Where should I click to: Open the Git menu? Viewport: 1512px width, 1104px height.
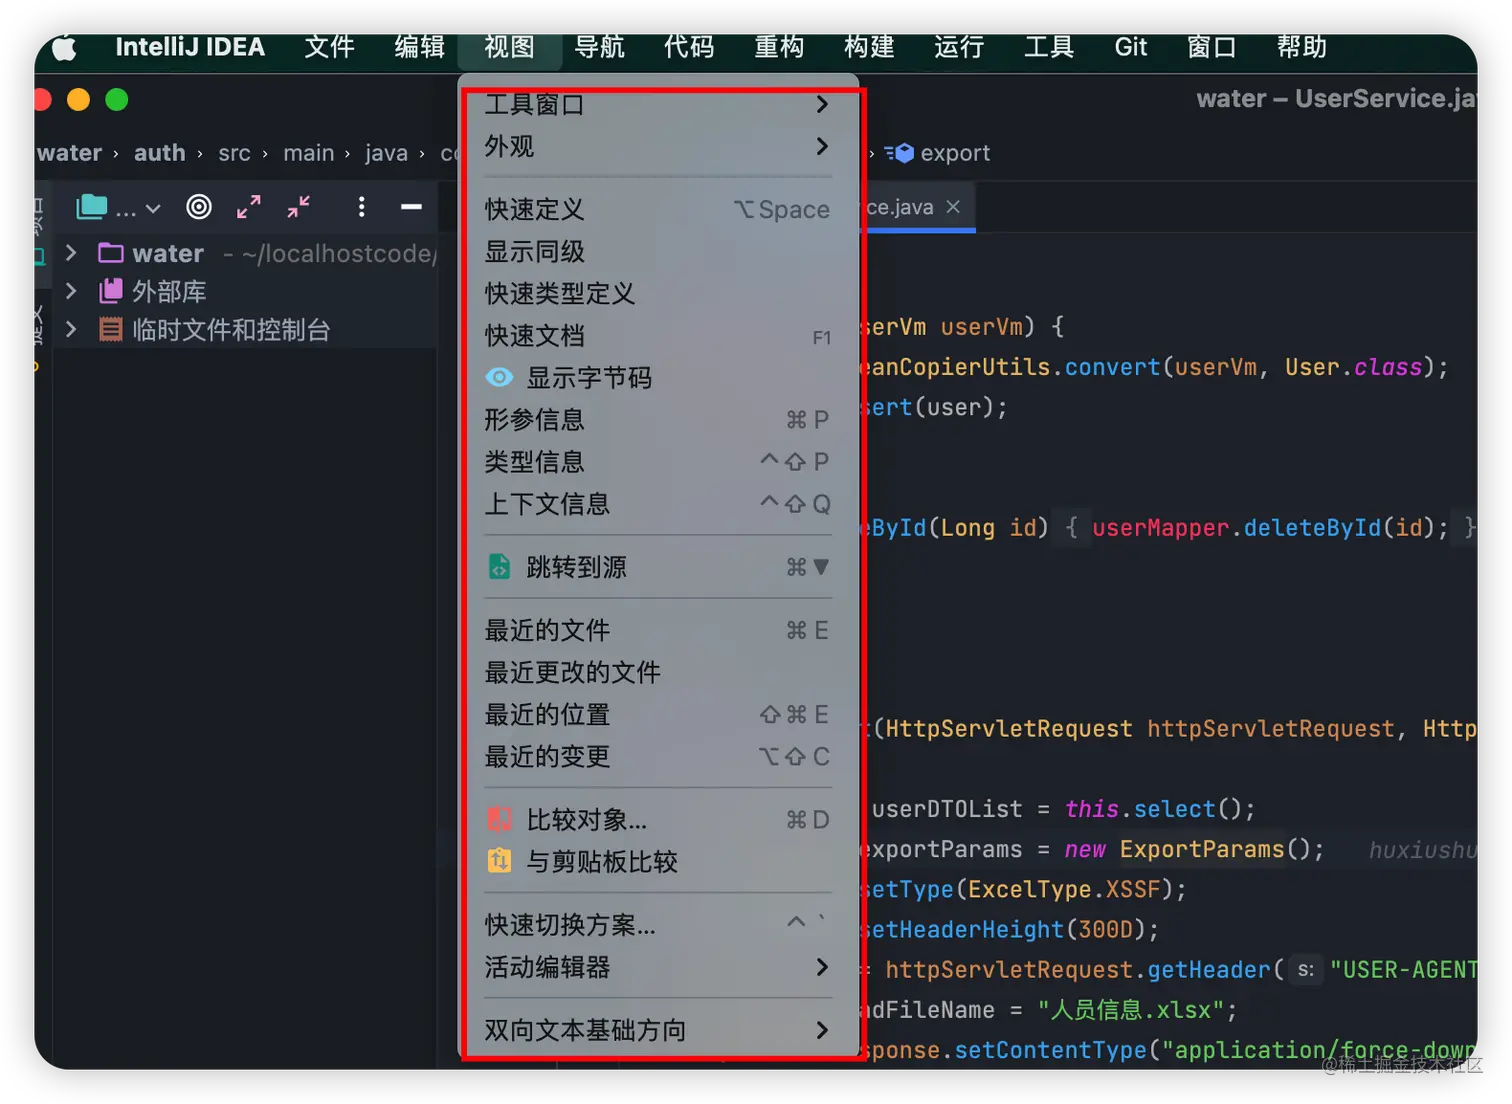tap(1131, 48)
